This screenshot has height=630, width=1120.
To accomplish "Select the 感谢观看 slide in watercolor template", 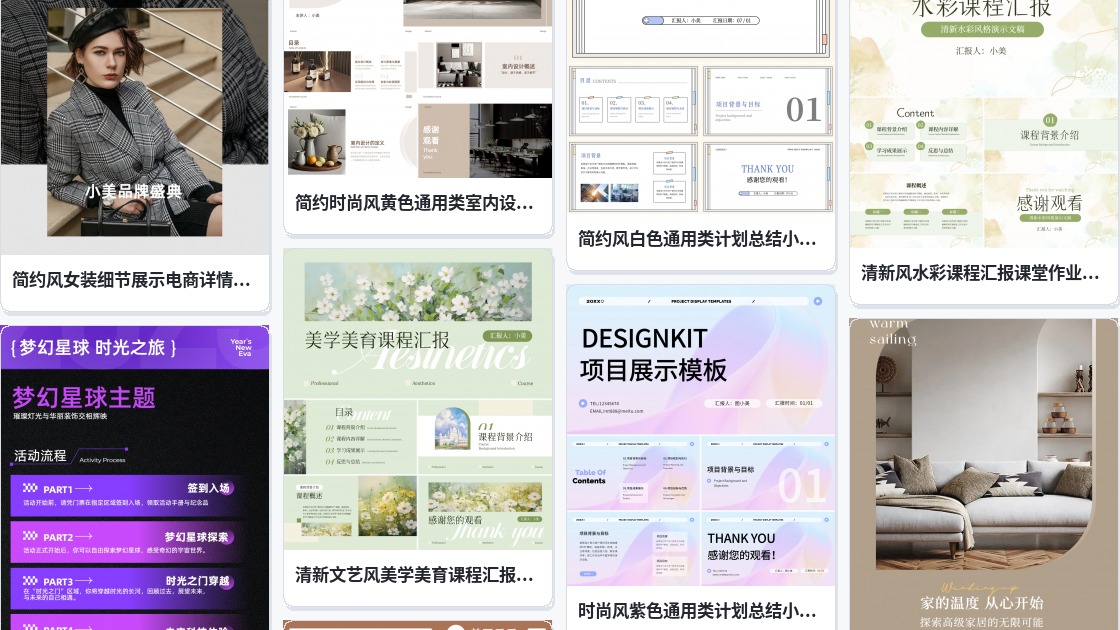I will pyautogui.click(x=1049, y=209).
